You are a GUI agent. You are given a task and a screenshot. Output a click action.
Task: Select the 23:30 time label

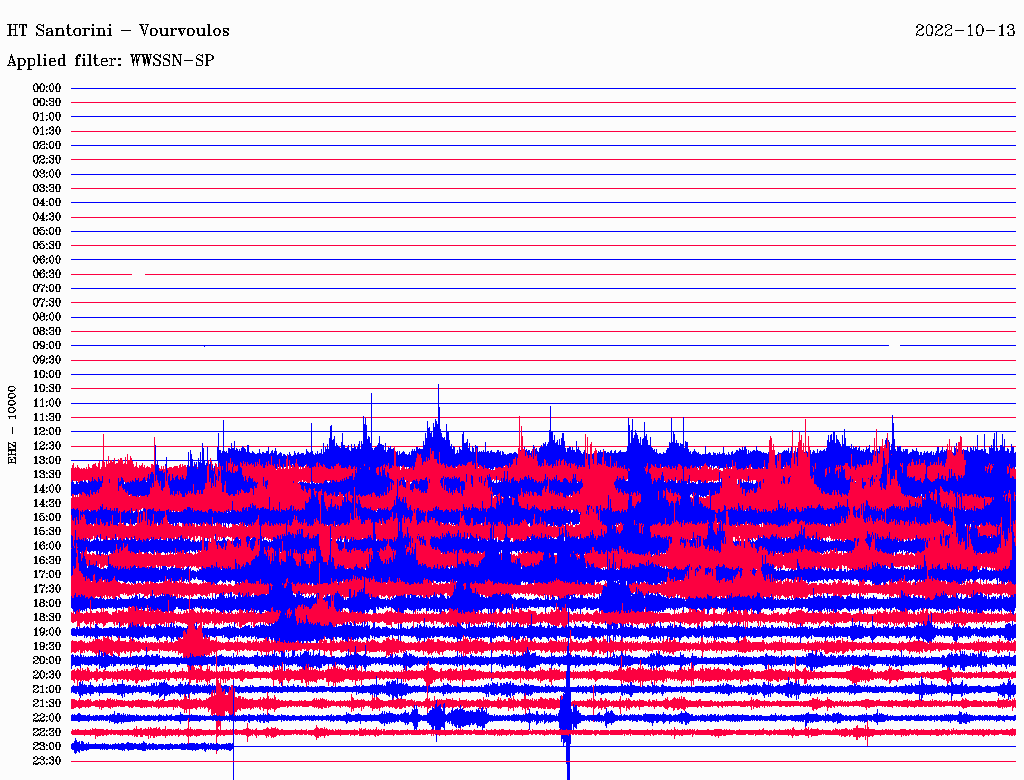(x=47, y=761)
